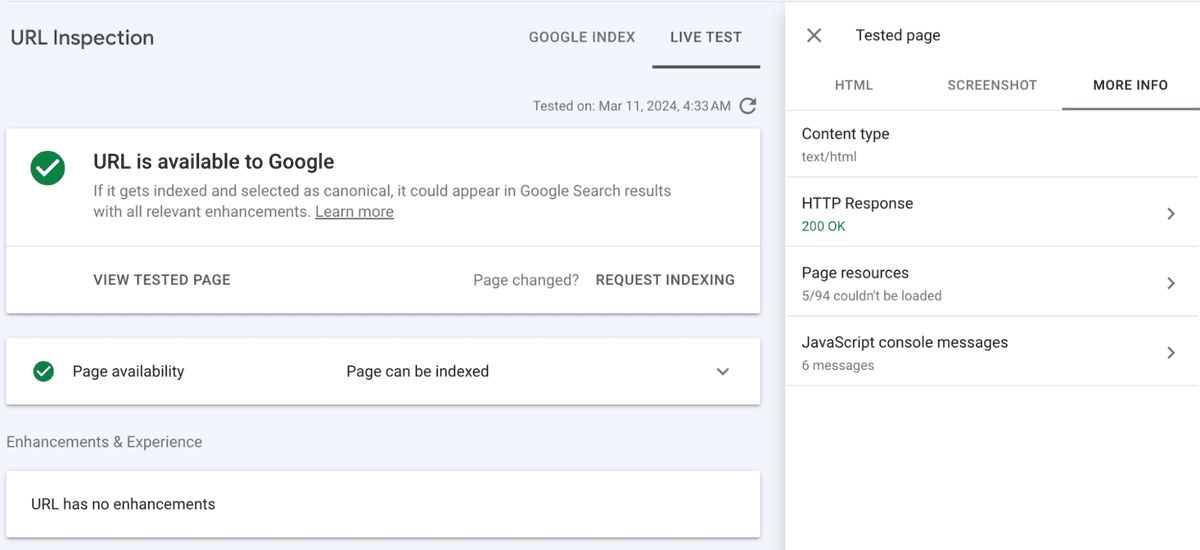The height and width of the screenshot is (550, 1200).
Task: Click the Content type text/html entry
Action: (845, 144)
